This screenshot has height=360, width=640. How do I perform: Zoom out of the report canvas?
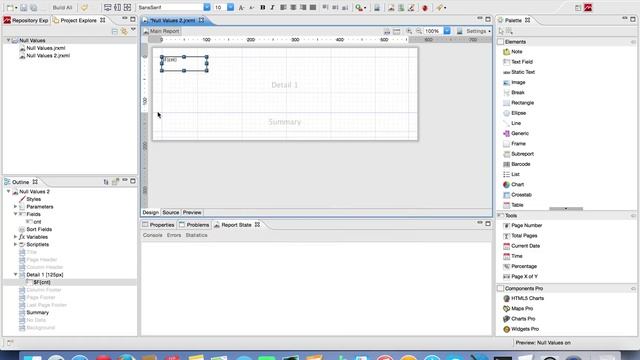[418, 31]
